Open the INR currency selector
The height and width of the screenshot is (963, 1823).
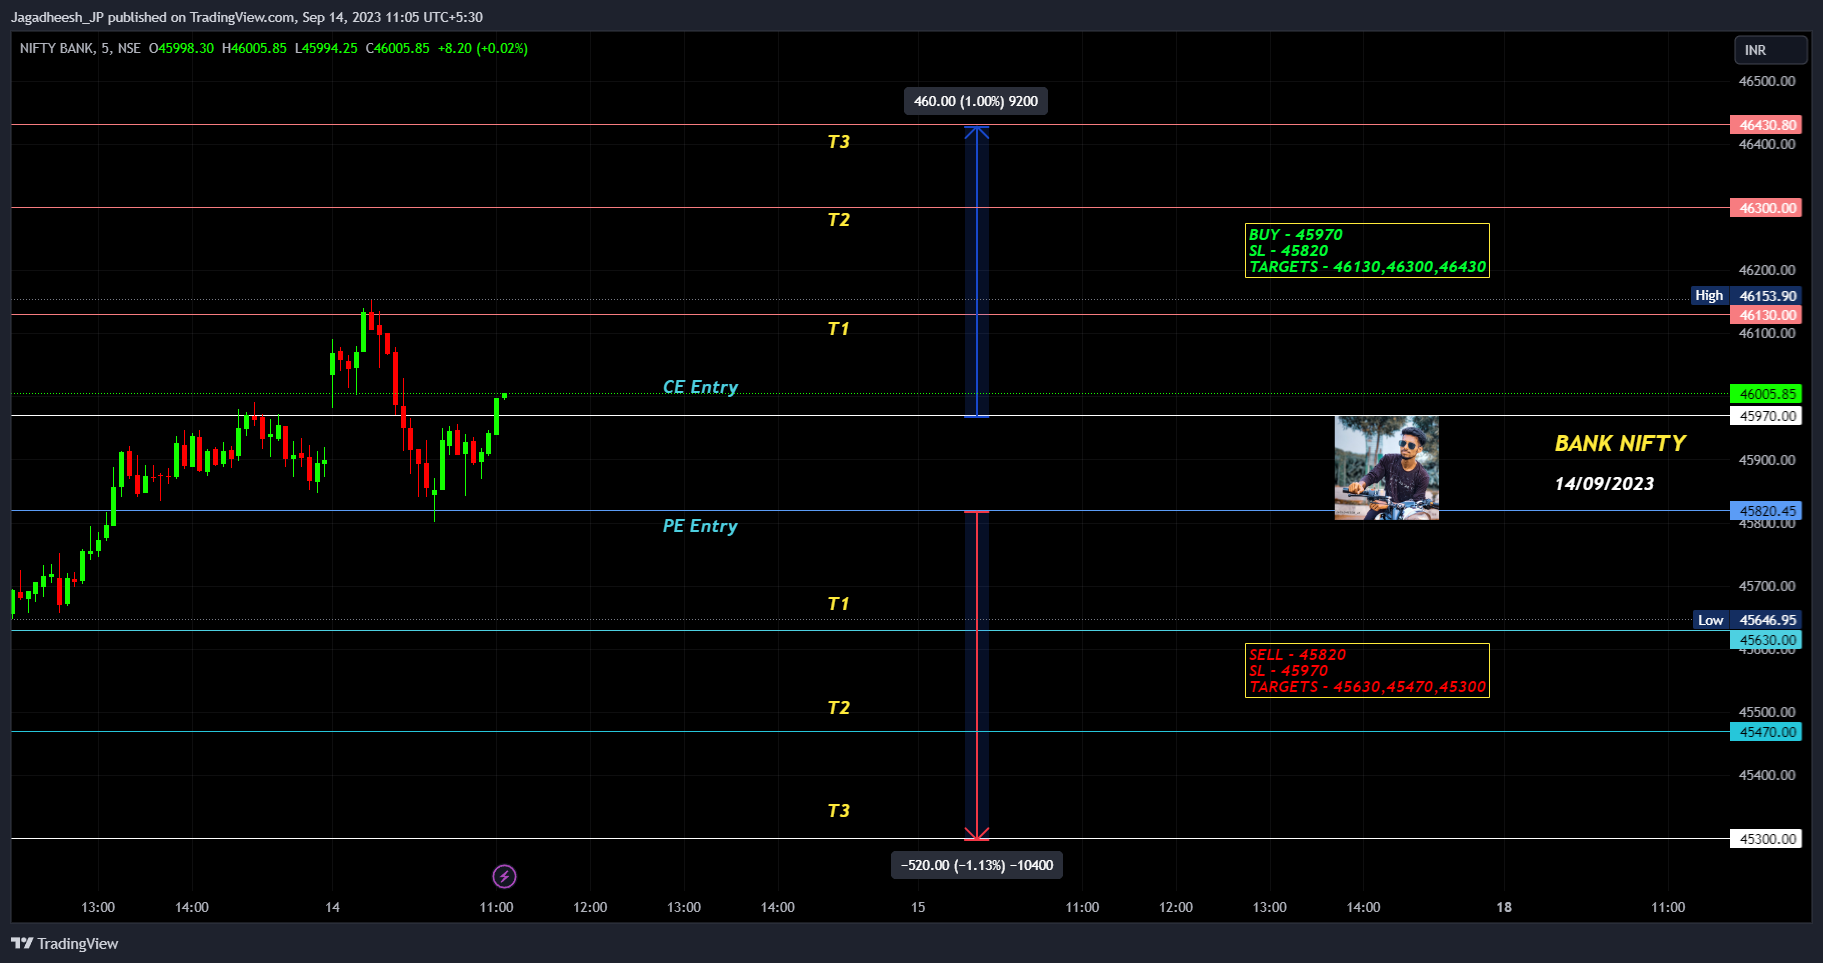[1770, 50]
